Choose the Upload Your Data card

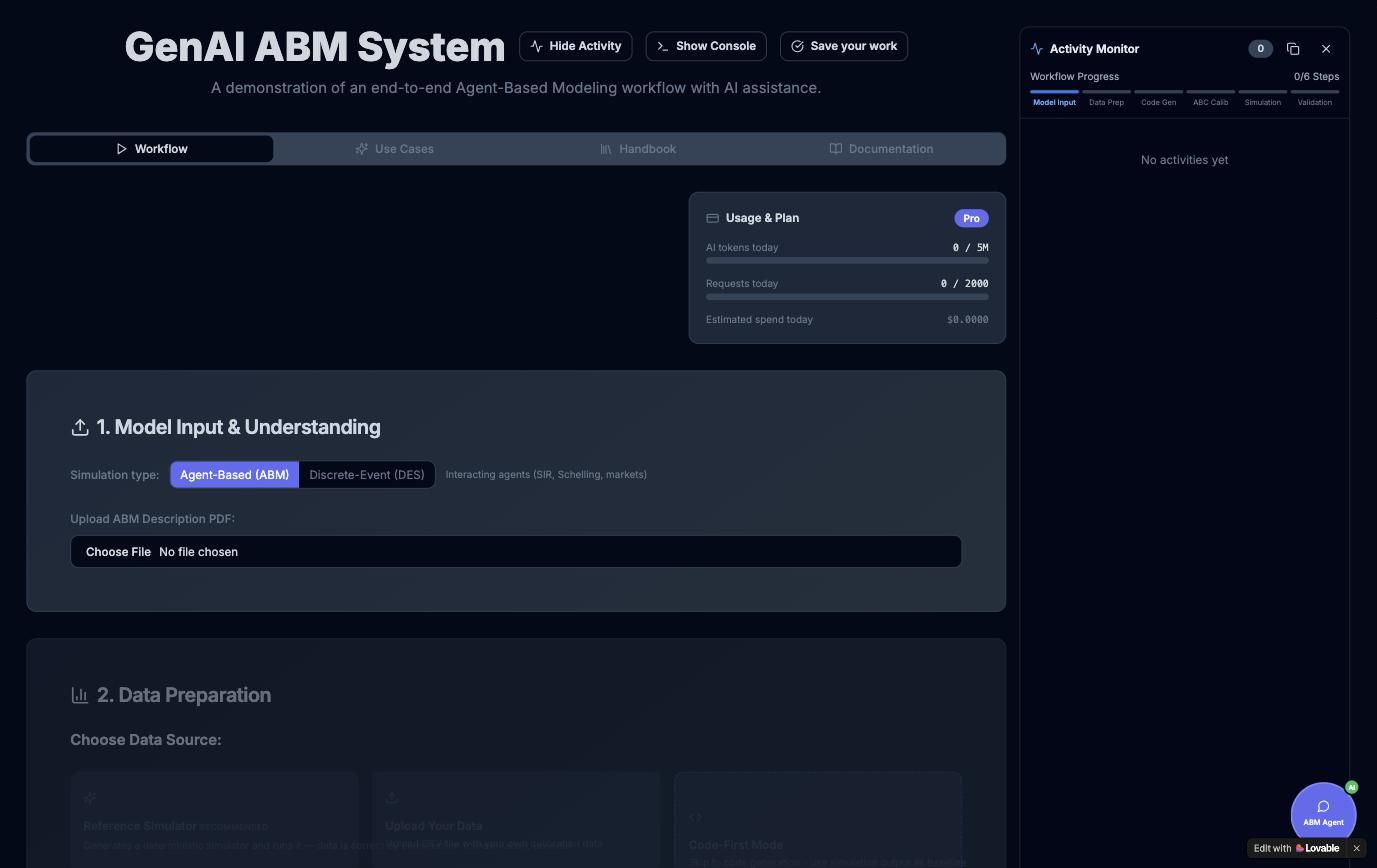(x=516, y=820)
